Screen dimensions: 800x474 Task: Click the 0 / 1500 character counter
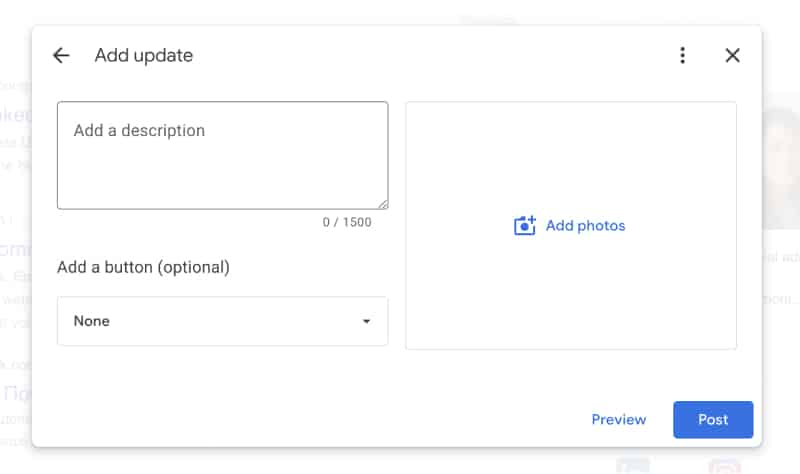coord(347,222)
